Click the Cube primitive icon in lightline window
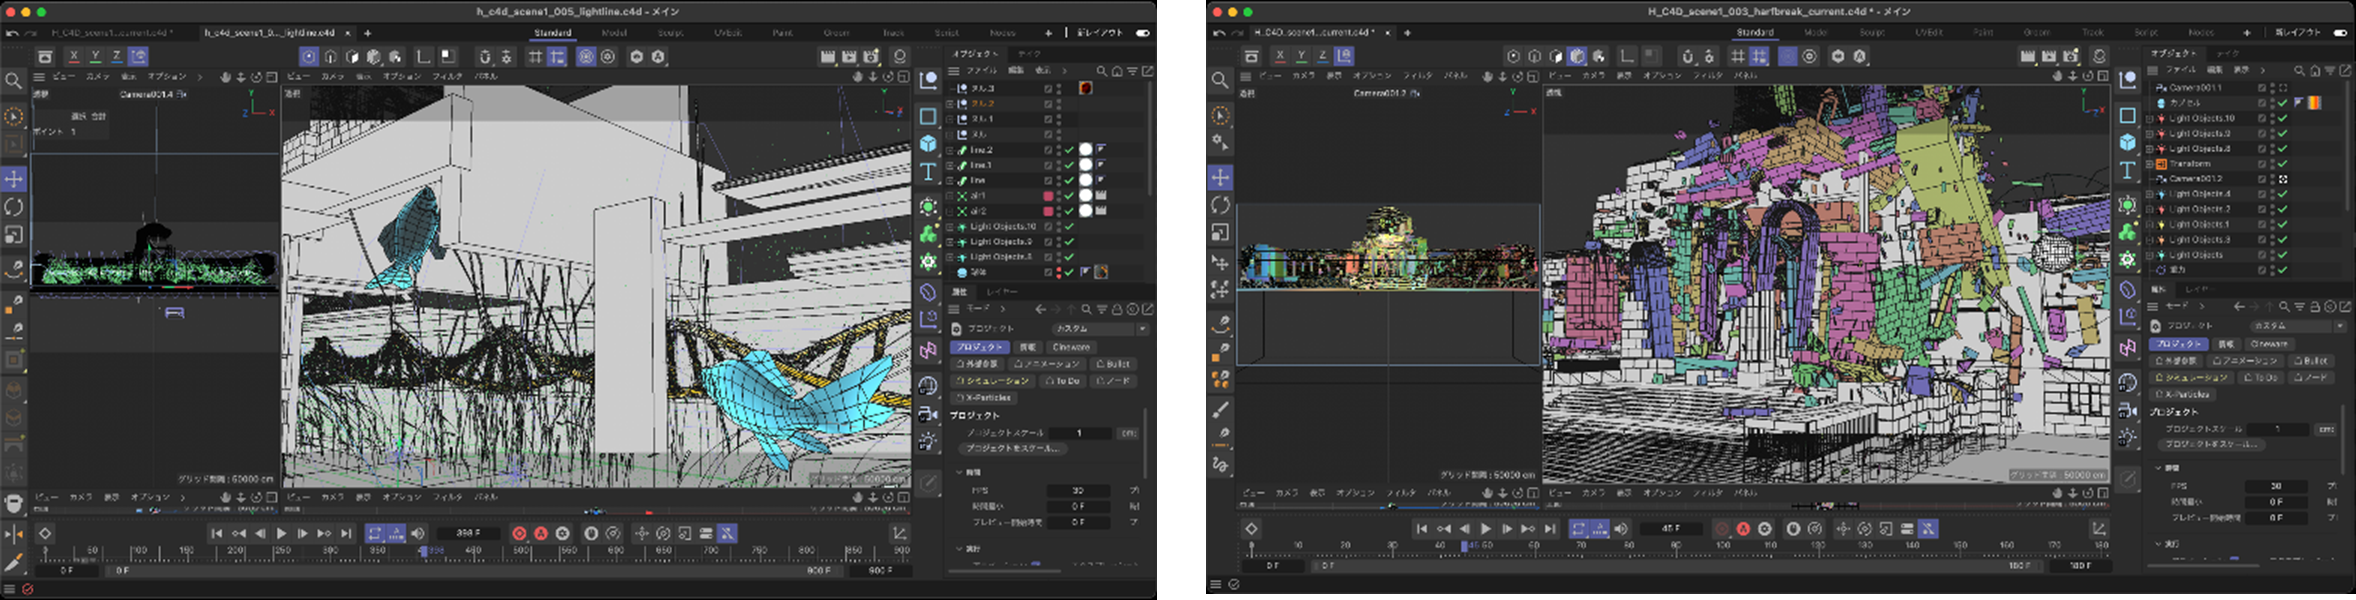The image size is (2356, 600). (x=928, y=143)
